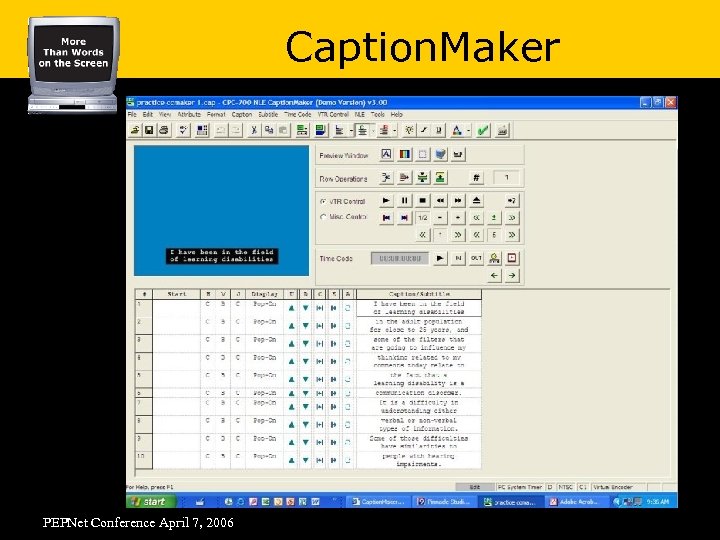
Task: Open a file using the toolbar folder icon
Action: click(x=135, y=130)
